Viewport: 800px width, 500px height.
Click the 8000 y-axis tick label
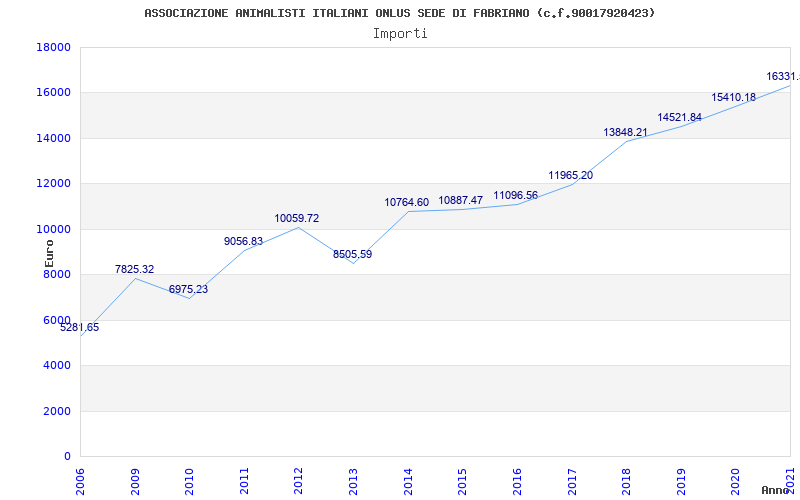tap(57, 274)
